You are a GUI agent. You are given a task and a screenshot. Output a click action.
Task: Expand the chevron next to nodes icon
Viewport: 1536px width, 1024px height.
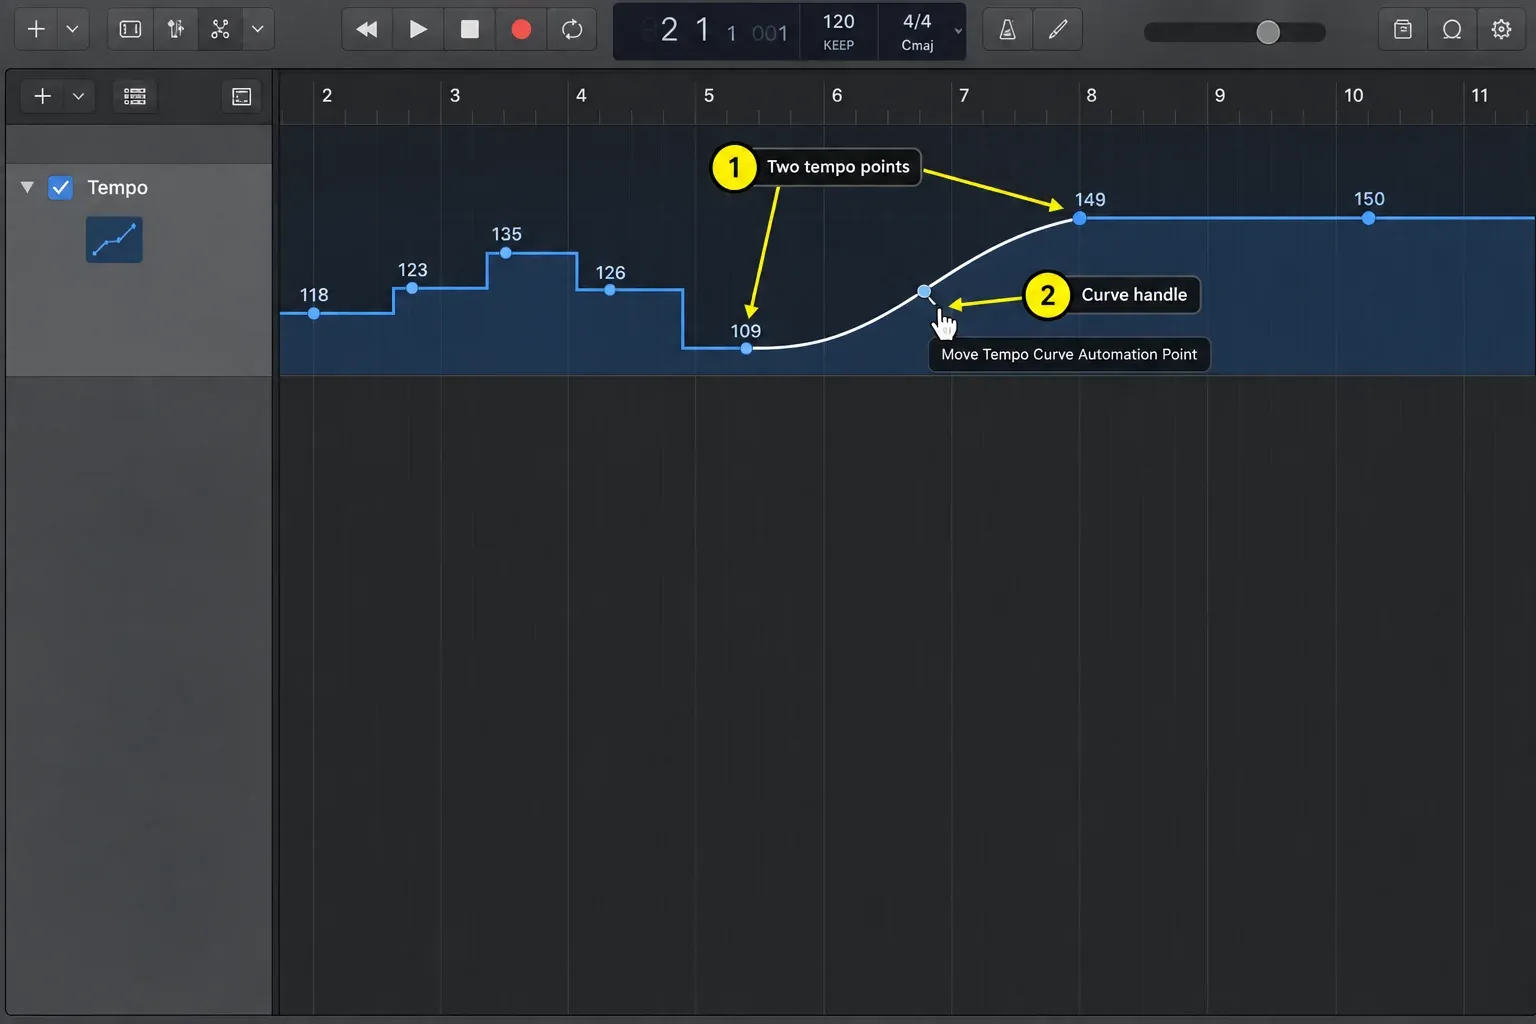[x=258, y=29]
